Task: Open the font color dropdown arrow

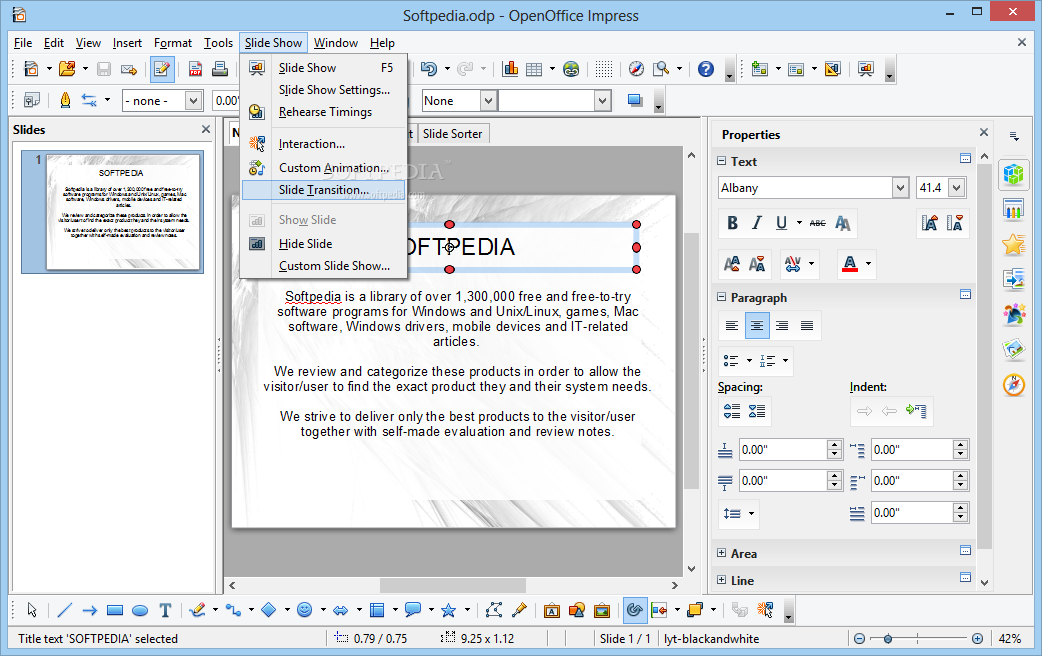Action: [x=868, y=264]
